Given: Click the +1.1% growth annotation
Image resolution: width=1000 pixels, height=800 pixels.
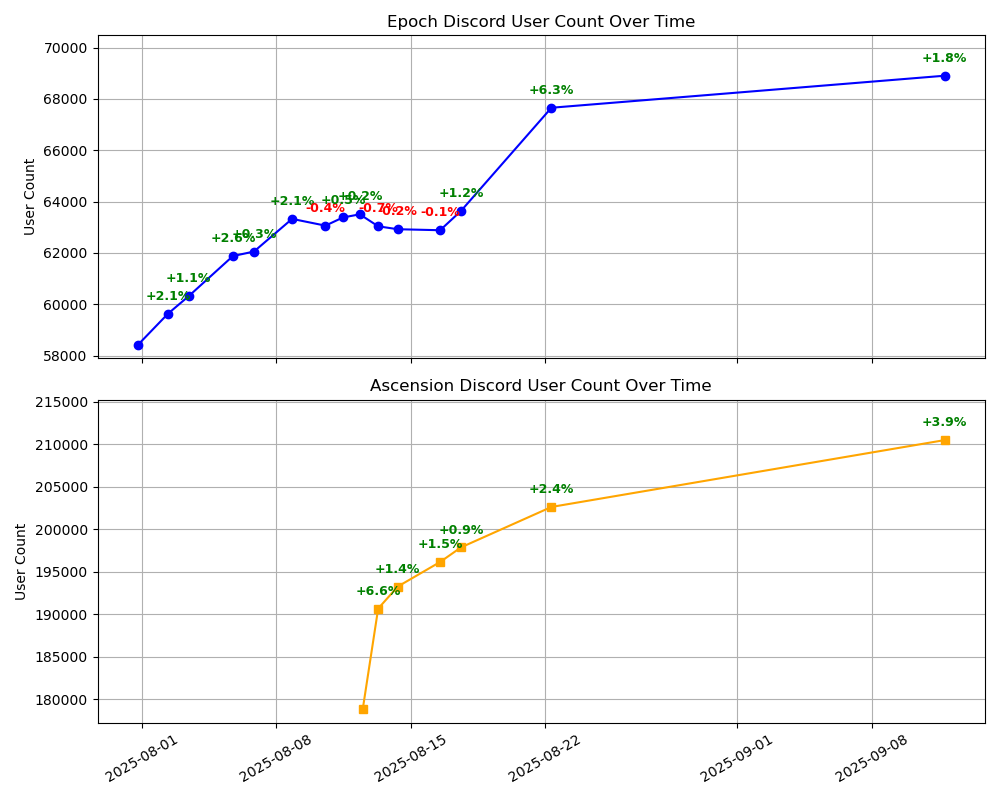Looking at the screenshot, I should coord(188,278).
